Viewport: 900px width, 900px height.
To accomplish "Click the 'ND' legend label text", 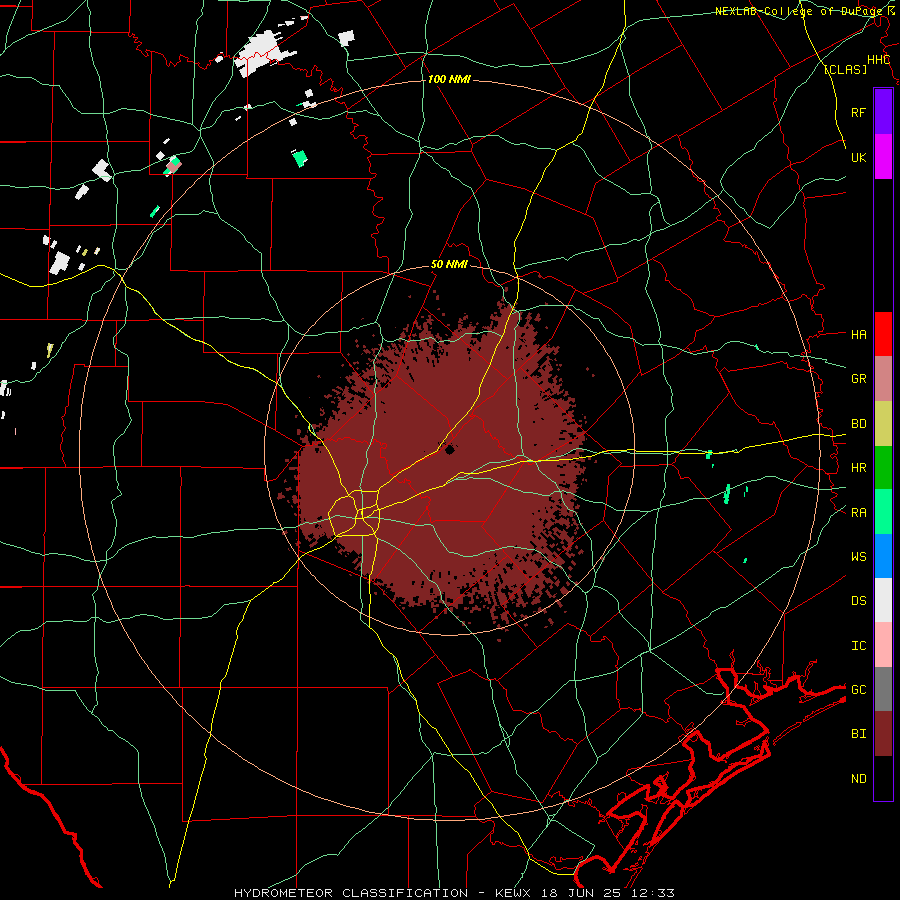I will coord(858,779).
